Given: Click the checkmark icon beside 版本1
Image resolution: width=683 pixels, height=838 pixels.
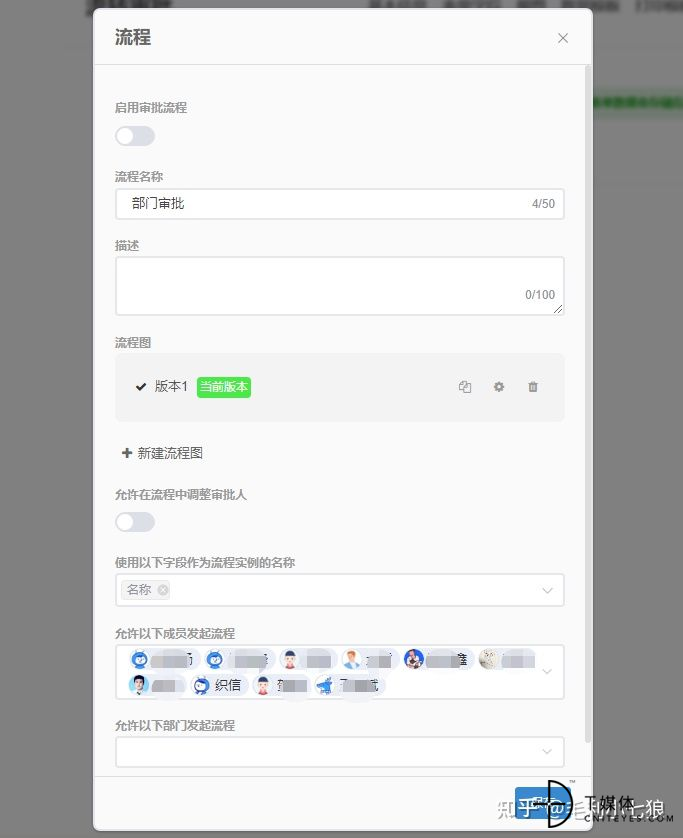Looking at the screenshot, I should tap(141, 386).
